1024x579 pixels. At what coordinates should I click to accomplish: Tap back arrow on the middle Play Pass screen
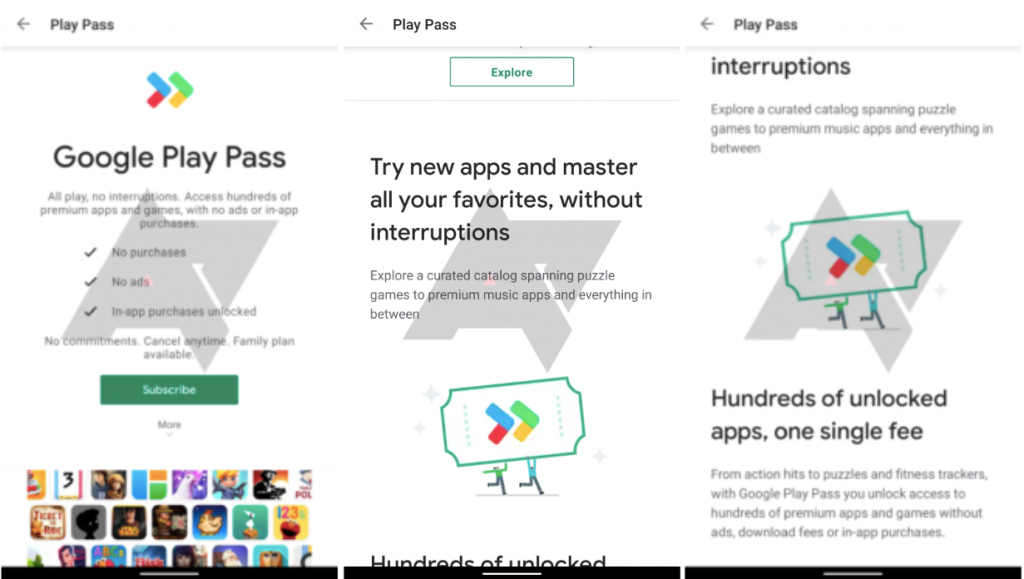click(x=366, y=24)
